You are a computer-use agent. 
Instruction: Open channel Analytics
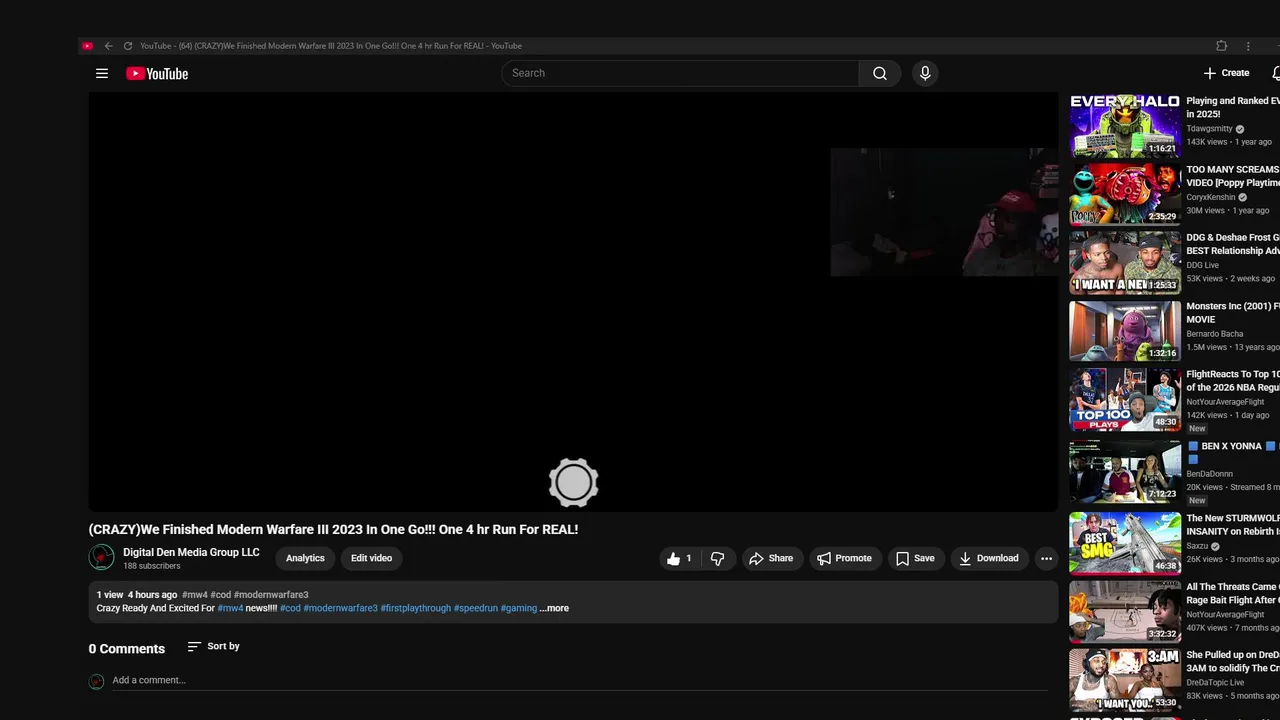coord(305,558)
